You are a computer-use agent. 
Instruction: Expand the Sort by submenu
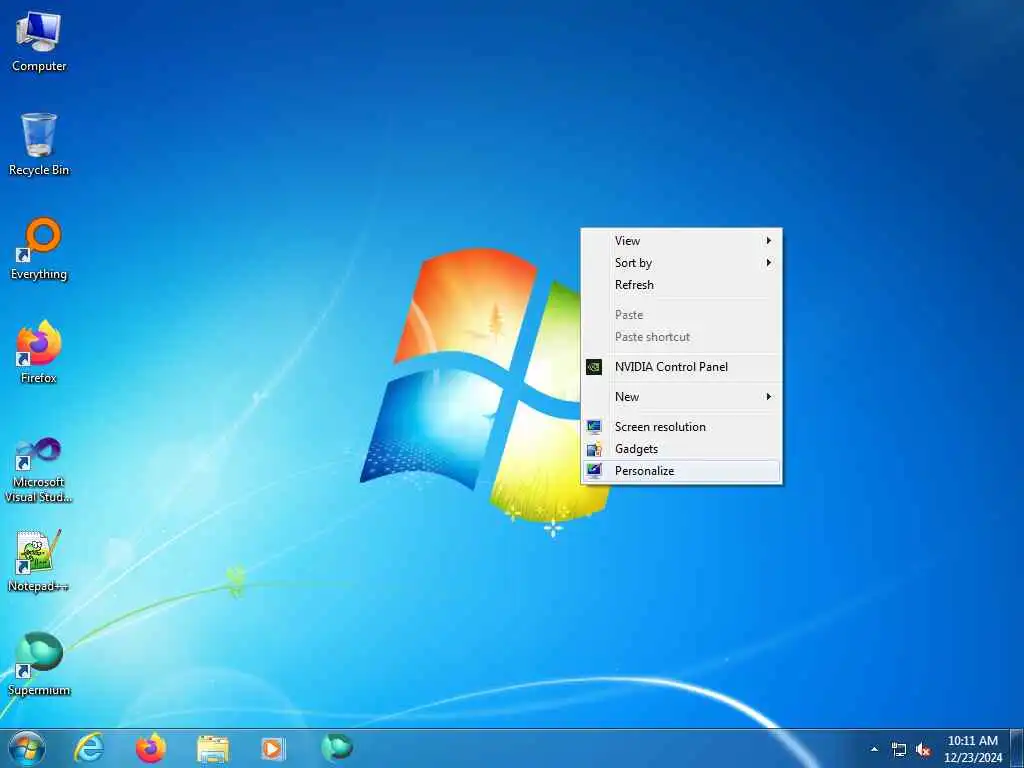(681, 263)
